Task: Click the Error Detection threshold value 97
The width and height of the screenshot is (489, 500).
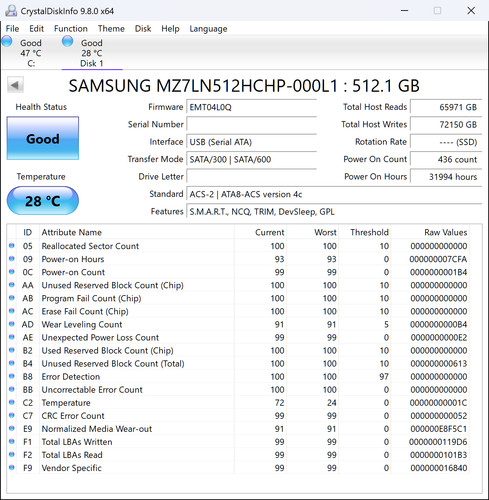Action: tap(384, 377)
